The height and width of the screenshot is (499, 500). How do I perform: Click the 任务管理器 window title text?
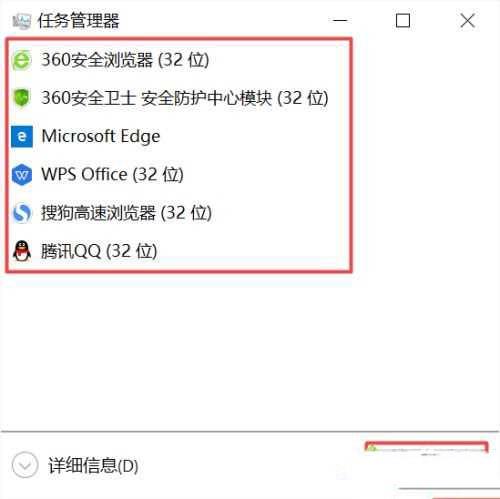pos(79,21)
